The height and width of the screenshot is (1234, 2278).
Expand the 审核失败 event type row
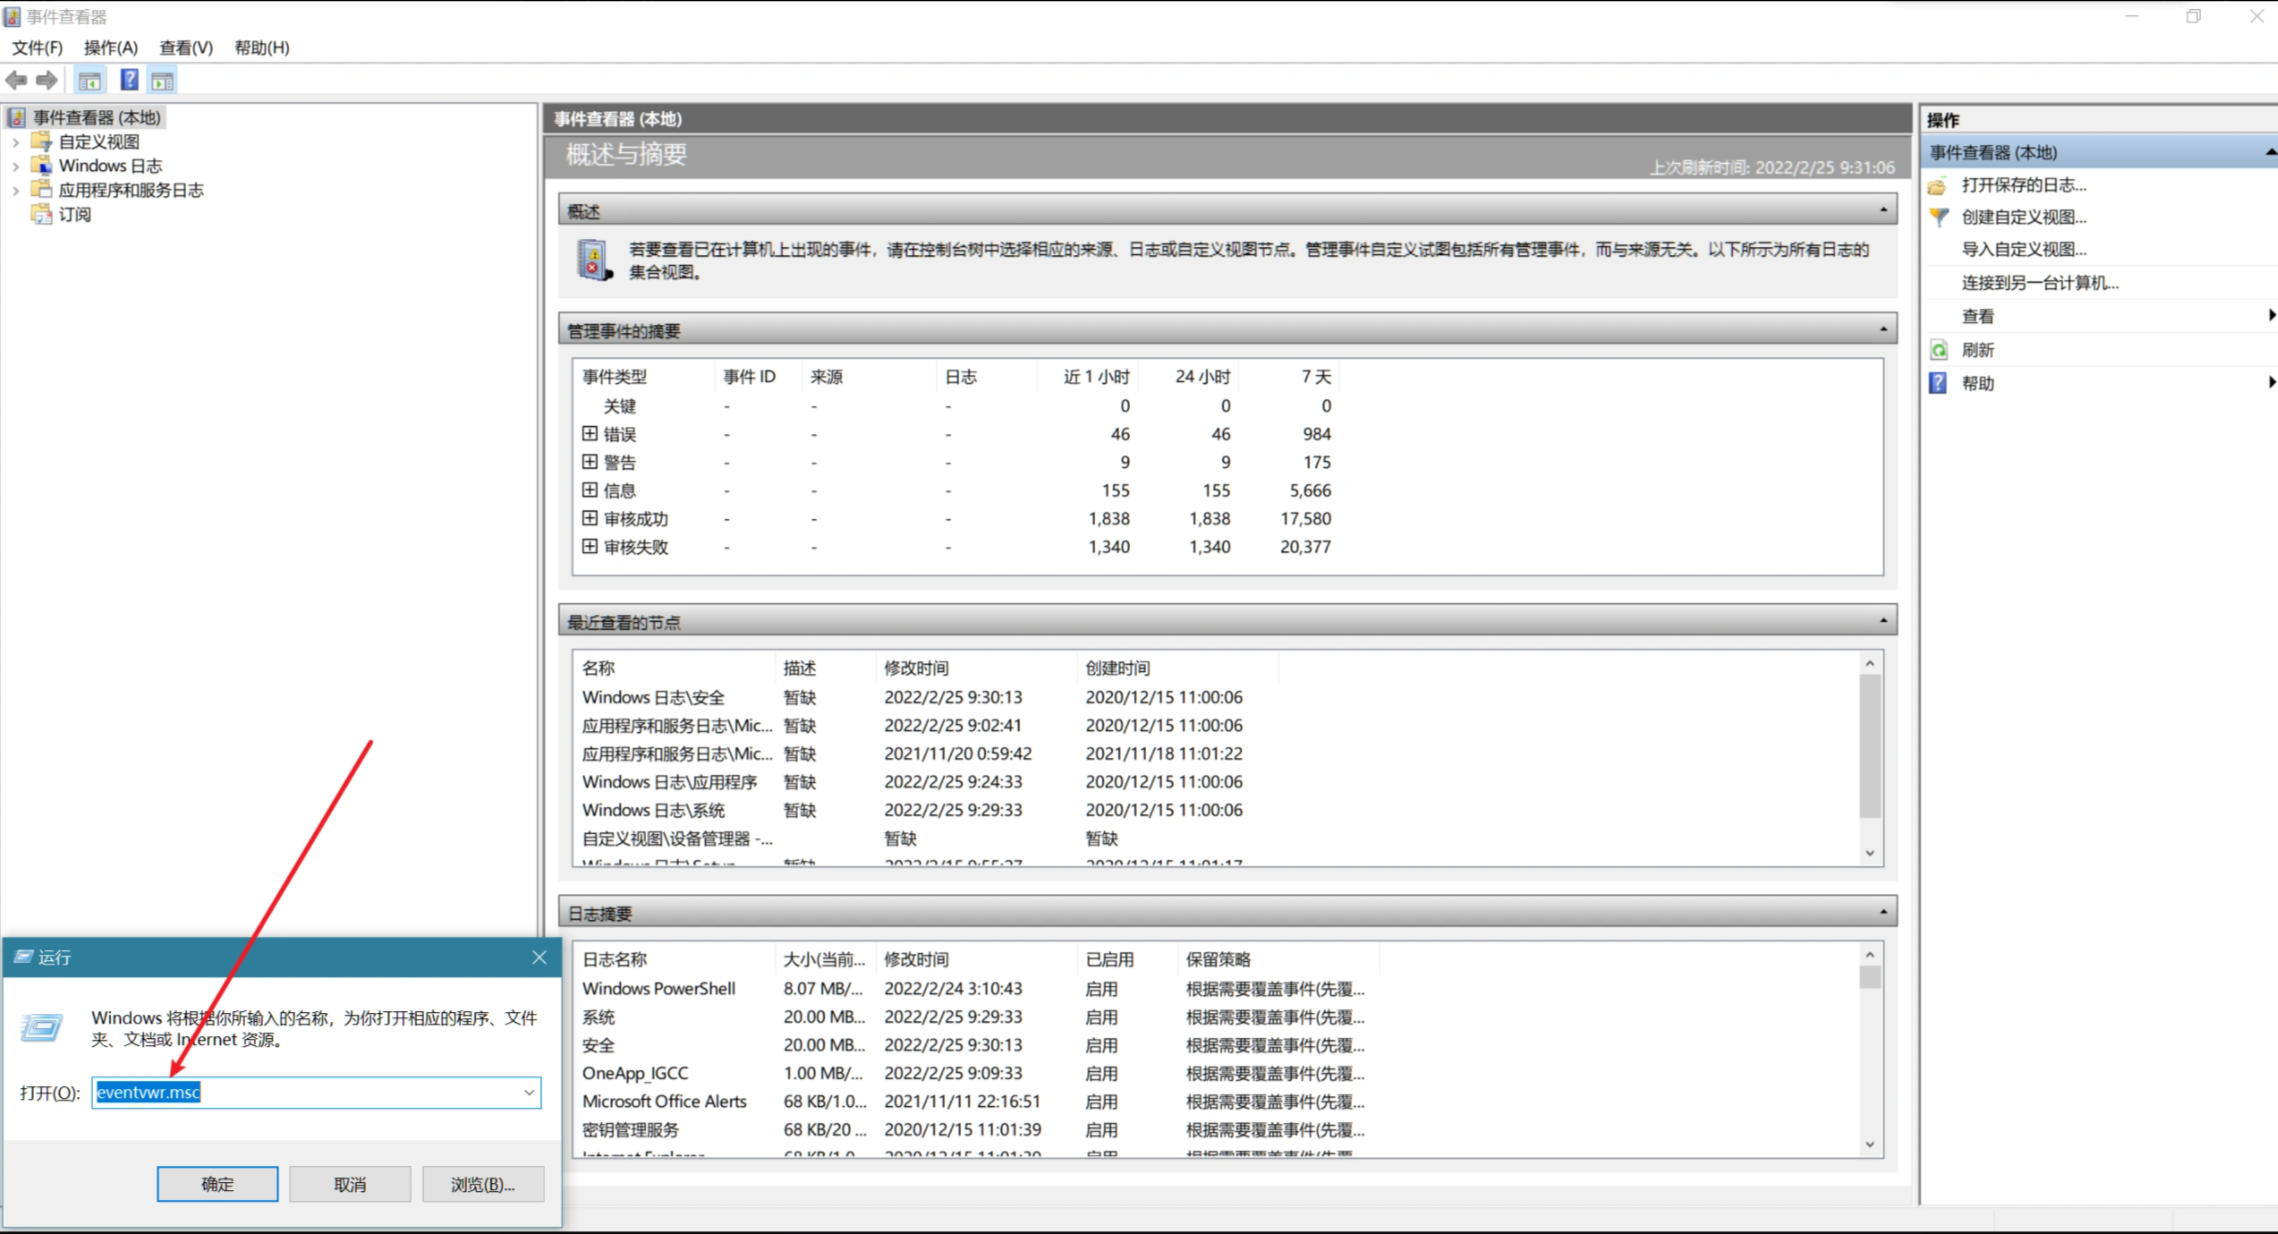(590, 547)
